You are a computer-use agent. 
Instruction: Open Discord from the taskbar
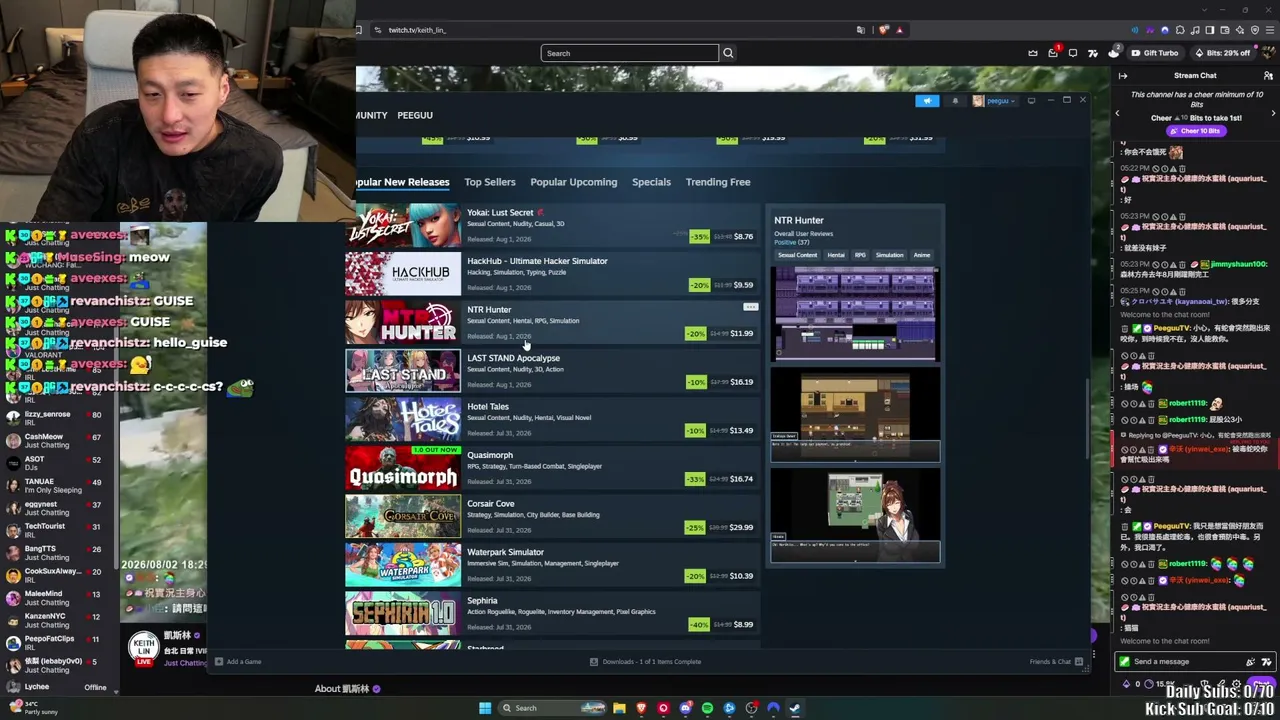point(685,708)
